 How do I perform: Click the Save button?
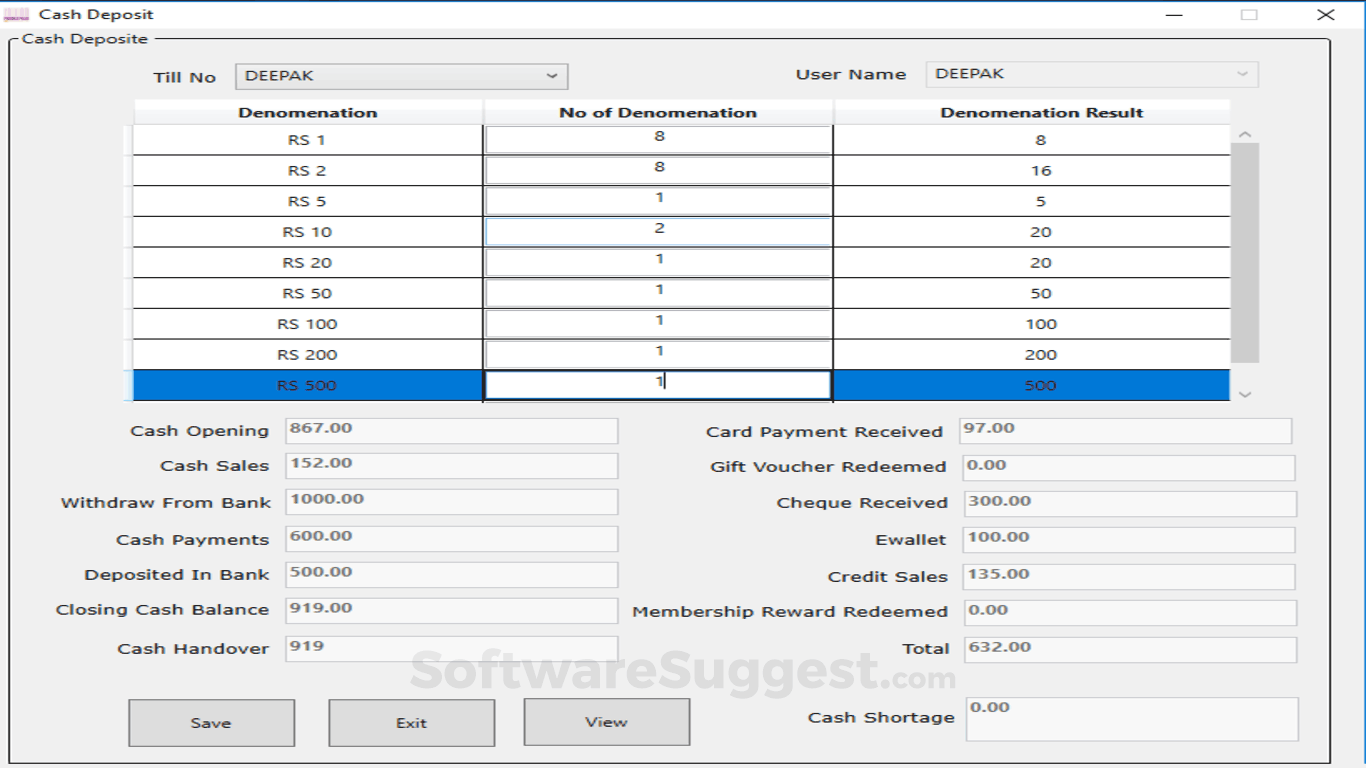[x=211, y=722]
